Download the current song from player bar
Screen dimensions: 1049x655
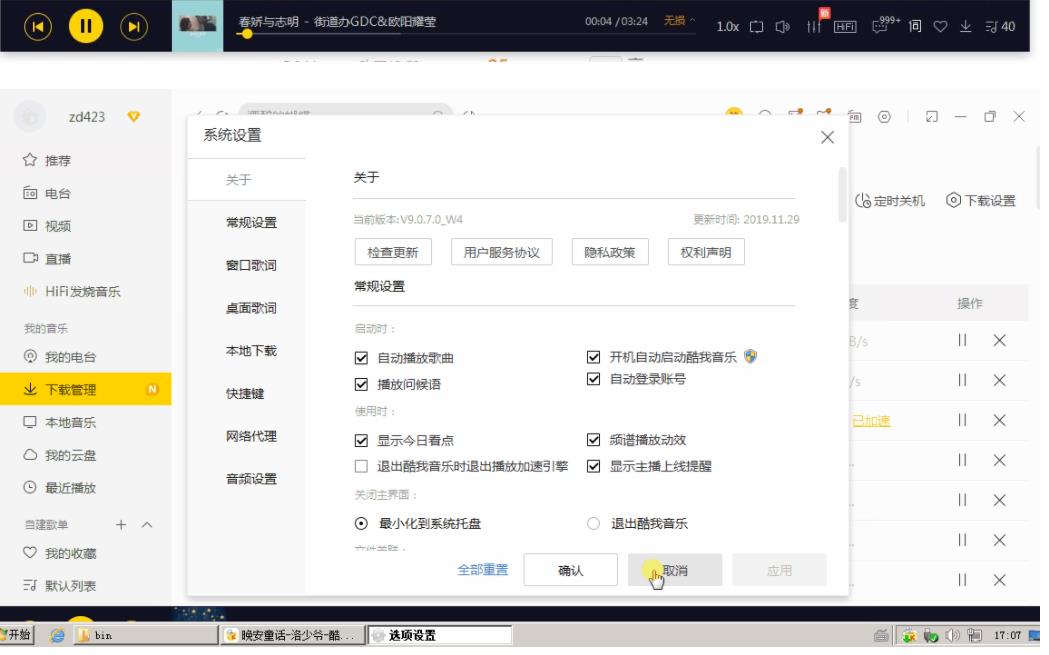point(967,25)
